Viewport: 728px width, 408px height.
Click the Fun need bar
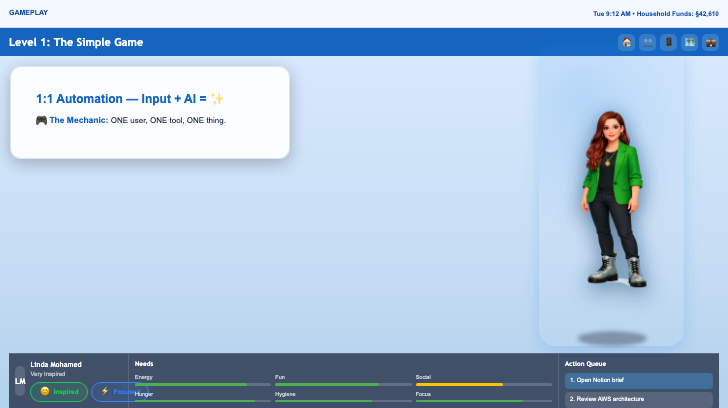(x=342, y=384)
